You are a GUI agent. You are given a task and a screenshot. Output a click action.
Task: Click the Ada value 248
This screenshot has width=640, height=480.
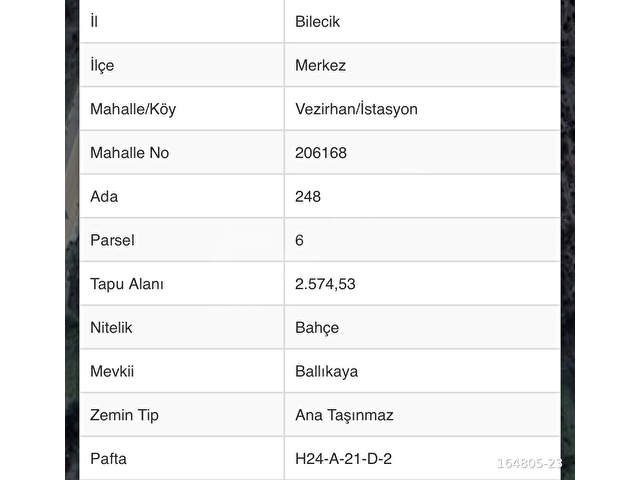point(308,196)
